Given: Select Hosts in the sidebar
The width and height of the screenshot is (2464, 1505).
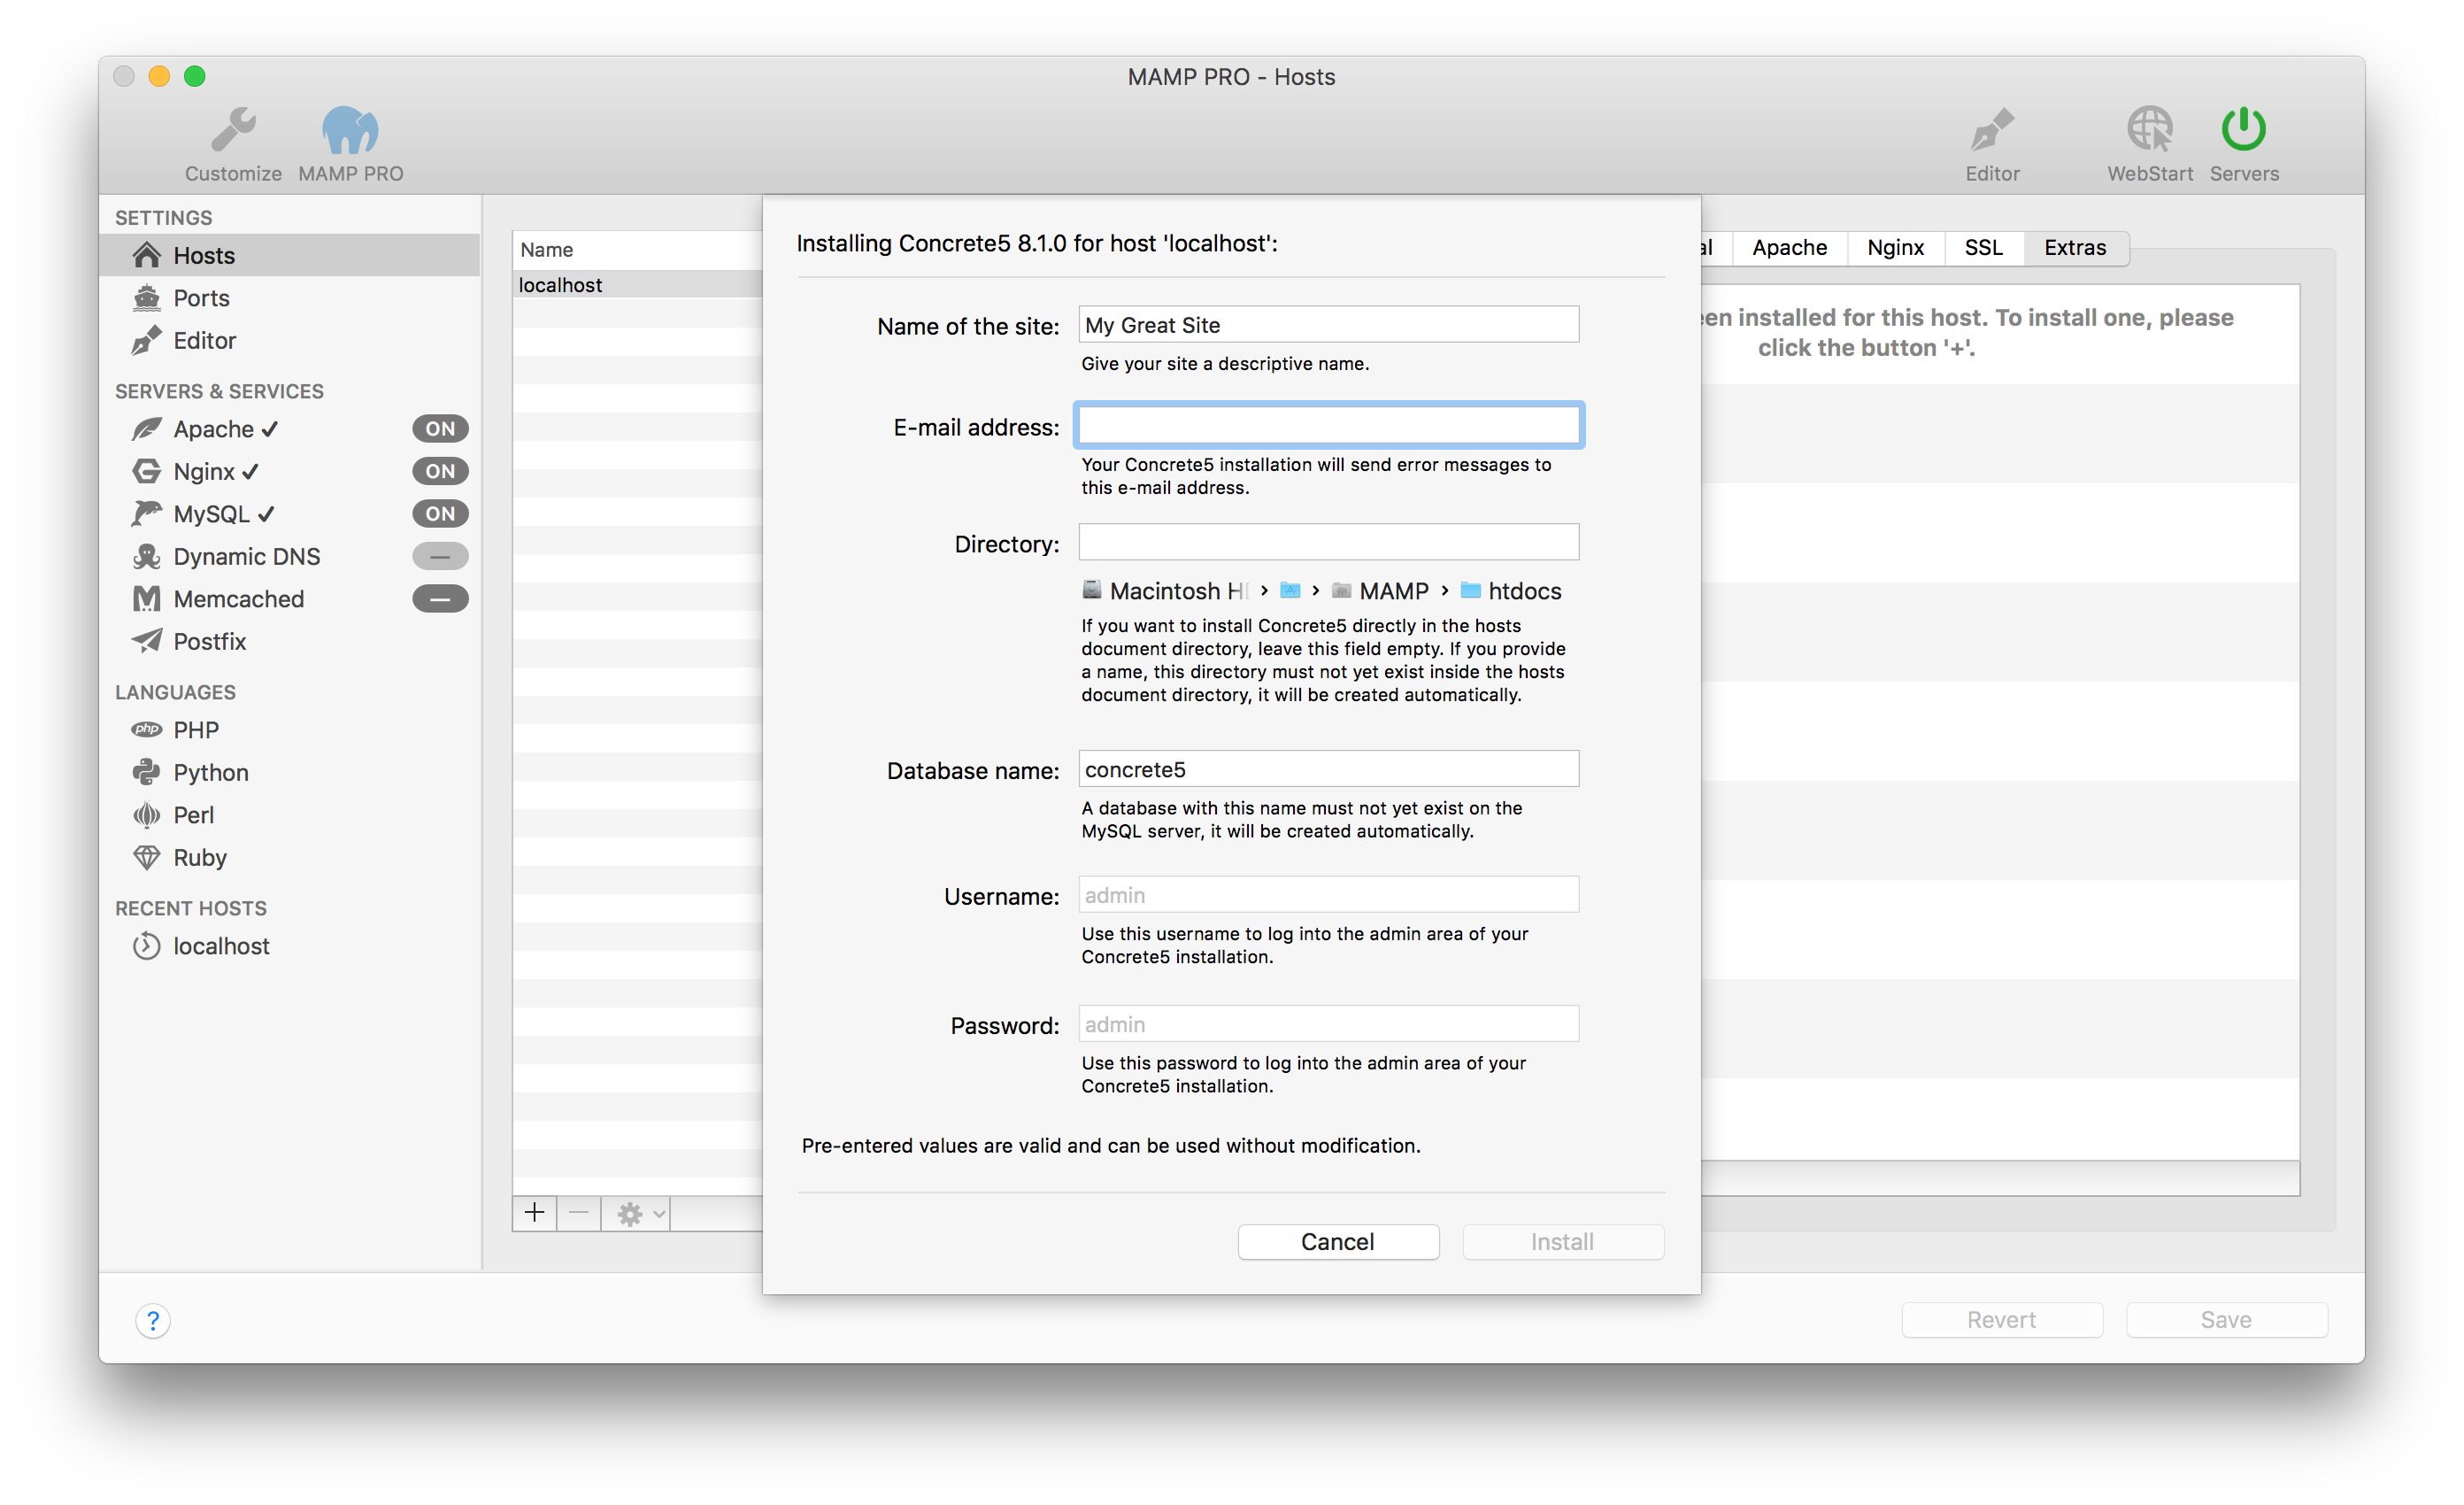Looking at the screenshot, I should (x=290, y=255).
